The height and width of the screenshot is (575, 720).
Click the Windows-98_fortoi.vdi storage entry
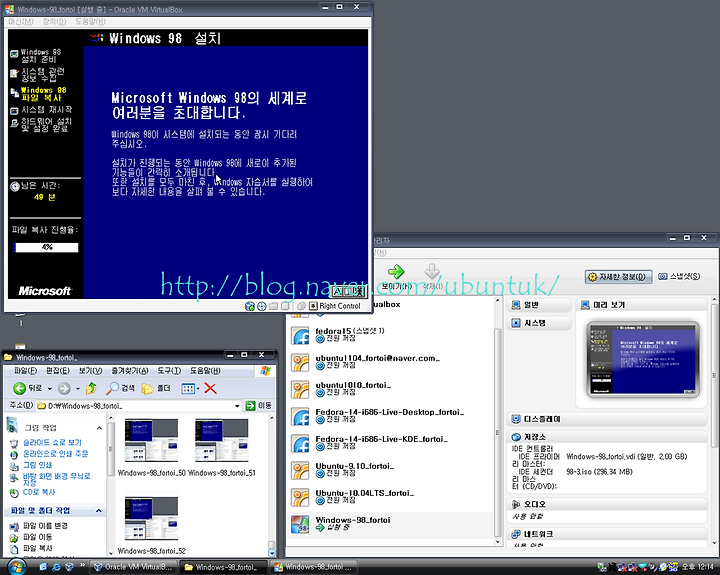point(626,457)
